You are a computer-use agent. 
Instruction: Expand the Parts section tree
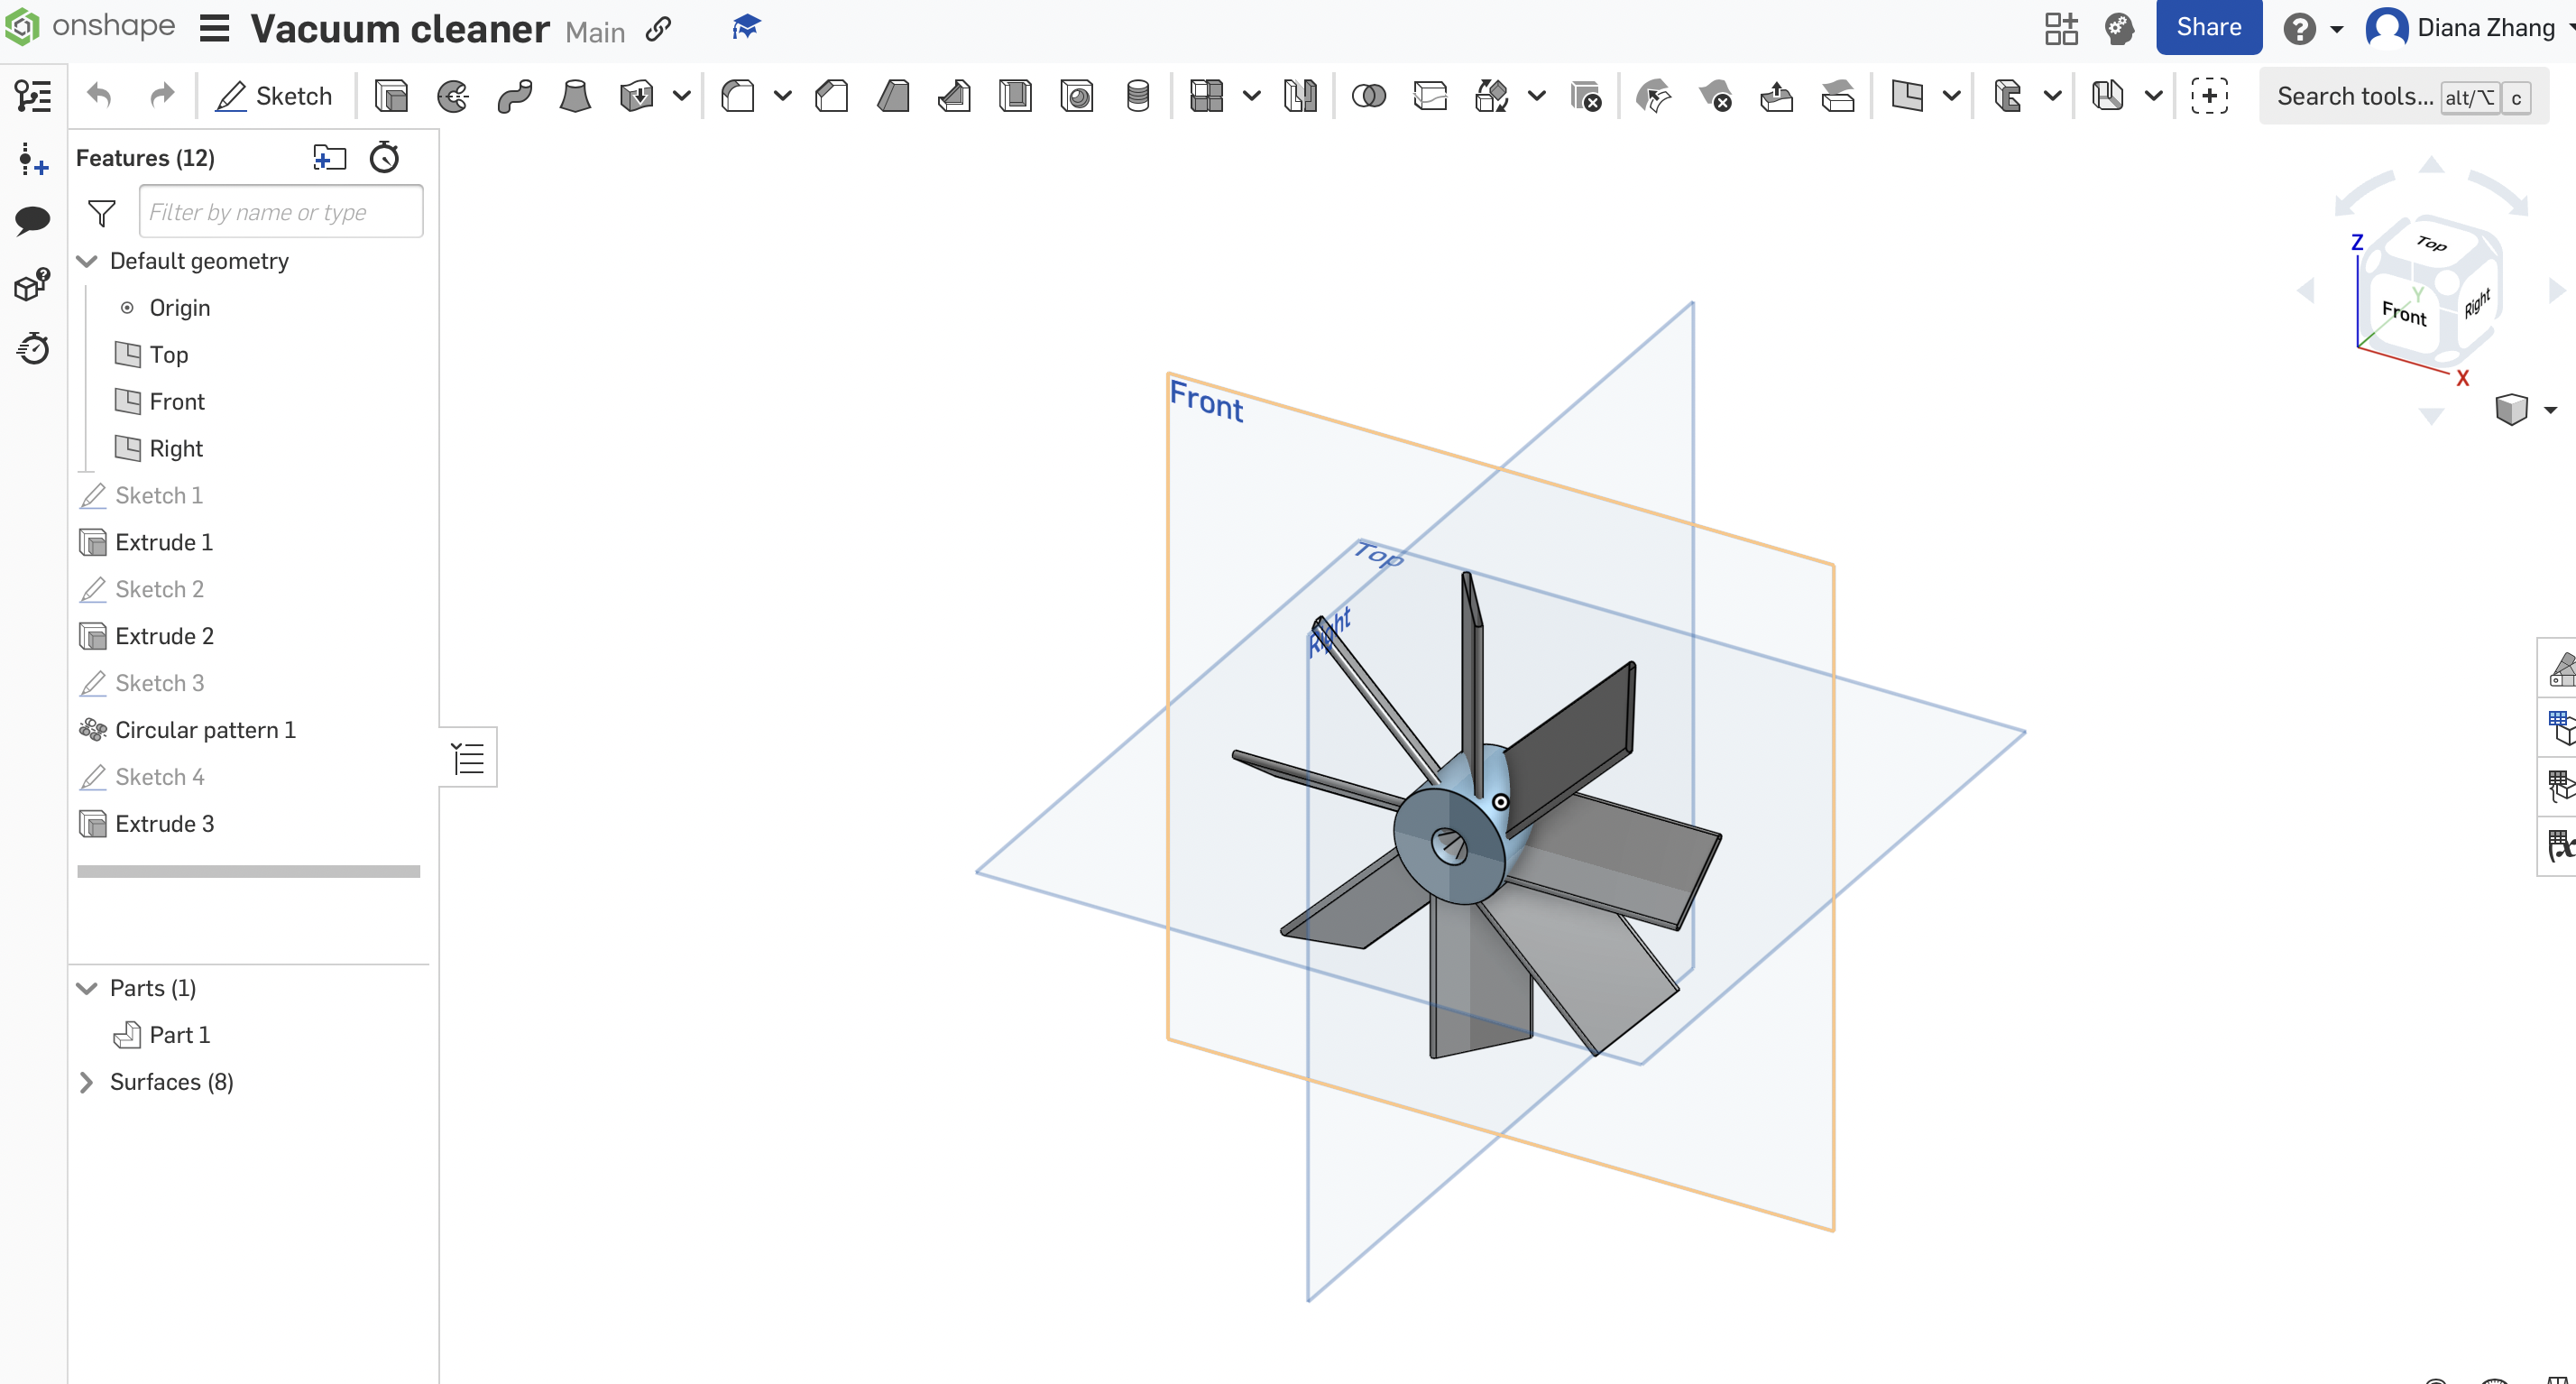(87, 987)
